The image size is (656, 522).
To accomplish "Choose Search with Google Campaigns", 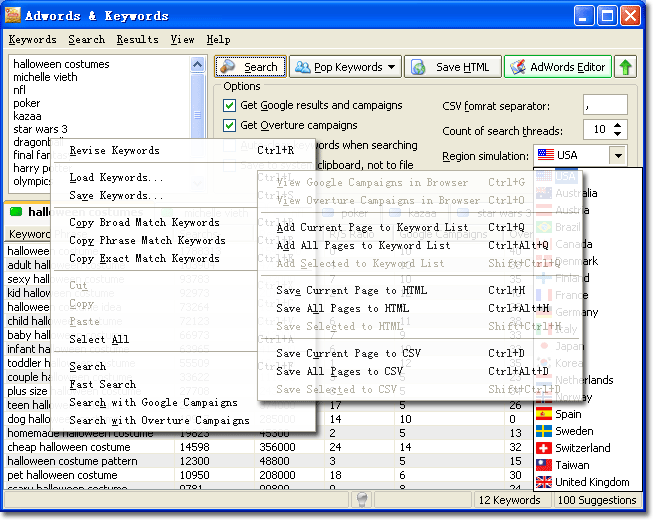I will [x=155, y=402].
